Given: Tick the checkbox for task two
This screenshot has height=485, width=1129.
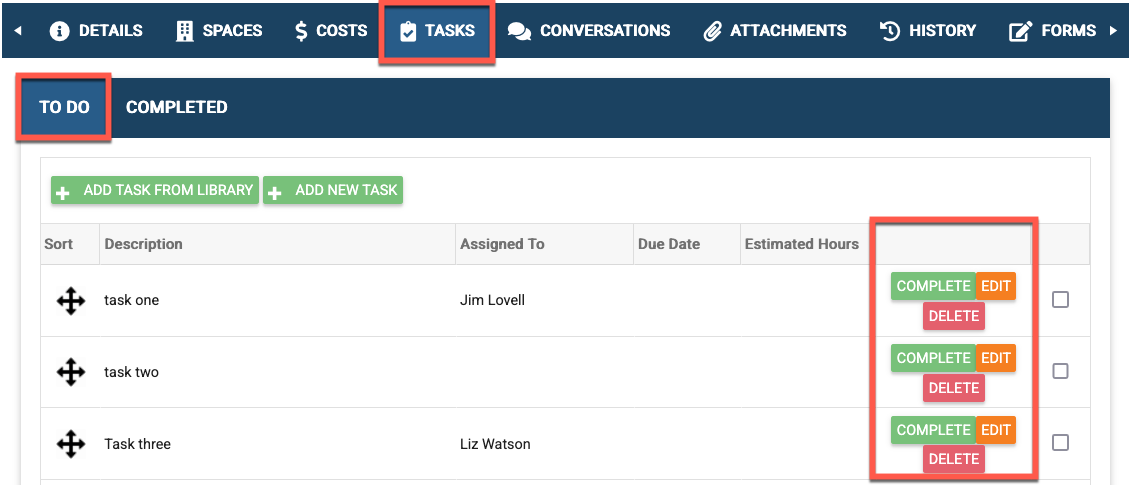Looking at the screenshot, I should pos(1061,371).
